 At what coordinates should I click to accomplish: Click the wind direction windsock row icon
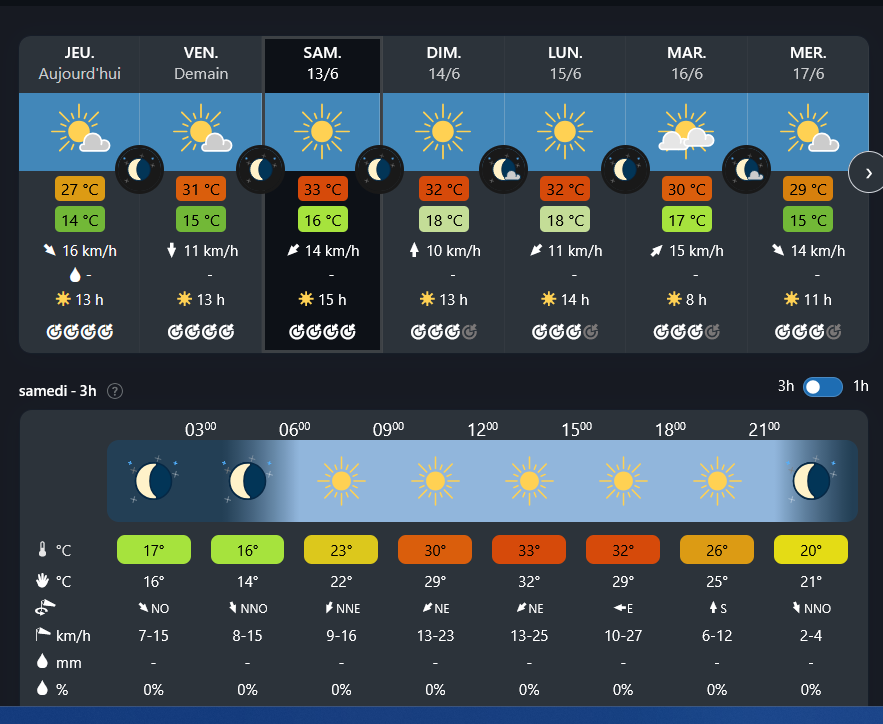45,607
